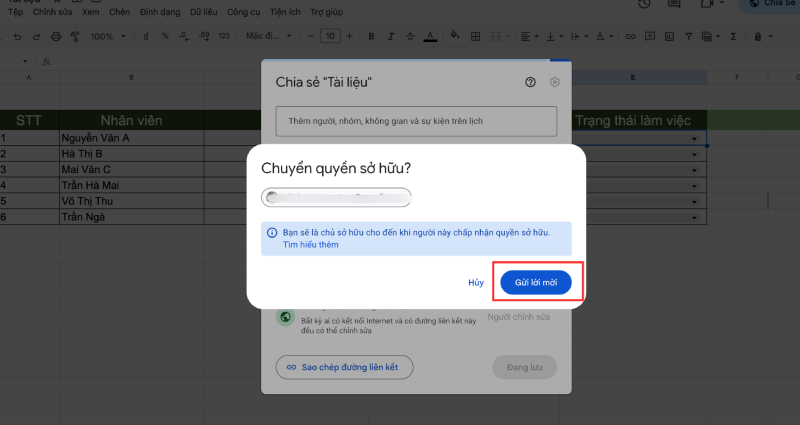Open version history clock icon
Image resolution: width=800 pixels, height=425 pixels.
644,4
